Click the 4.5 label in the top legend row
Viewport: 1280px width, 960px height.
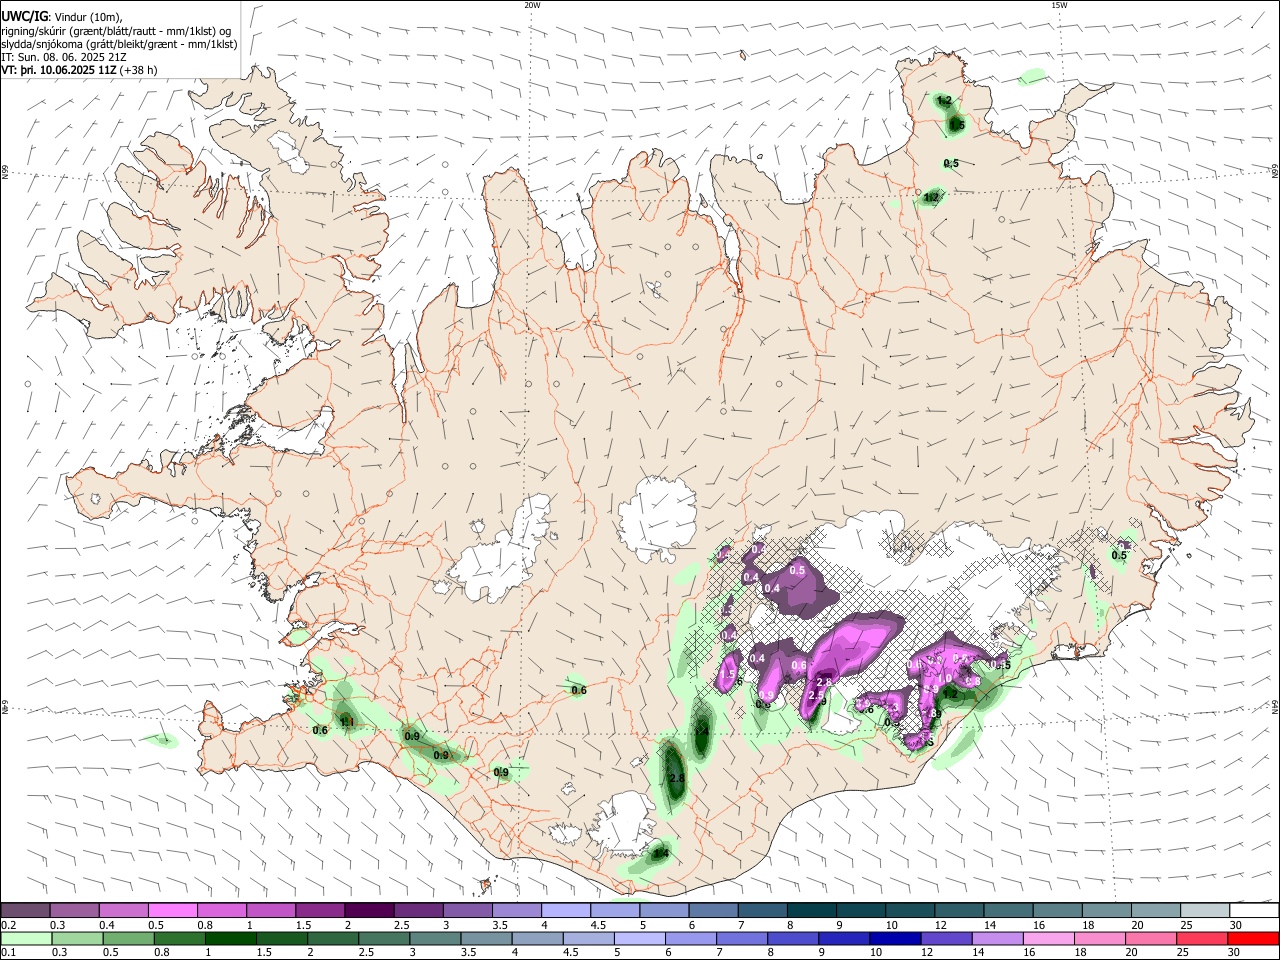(597, 925)
